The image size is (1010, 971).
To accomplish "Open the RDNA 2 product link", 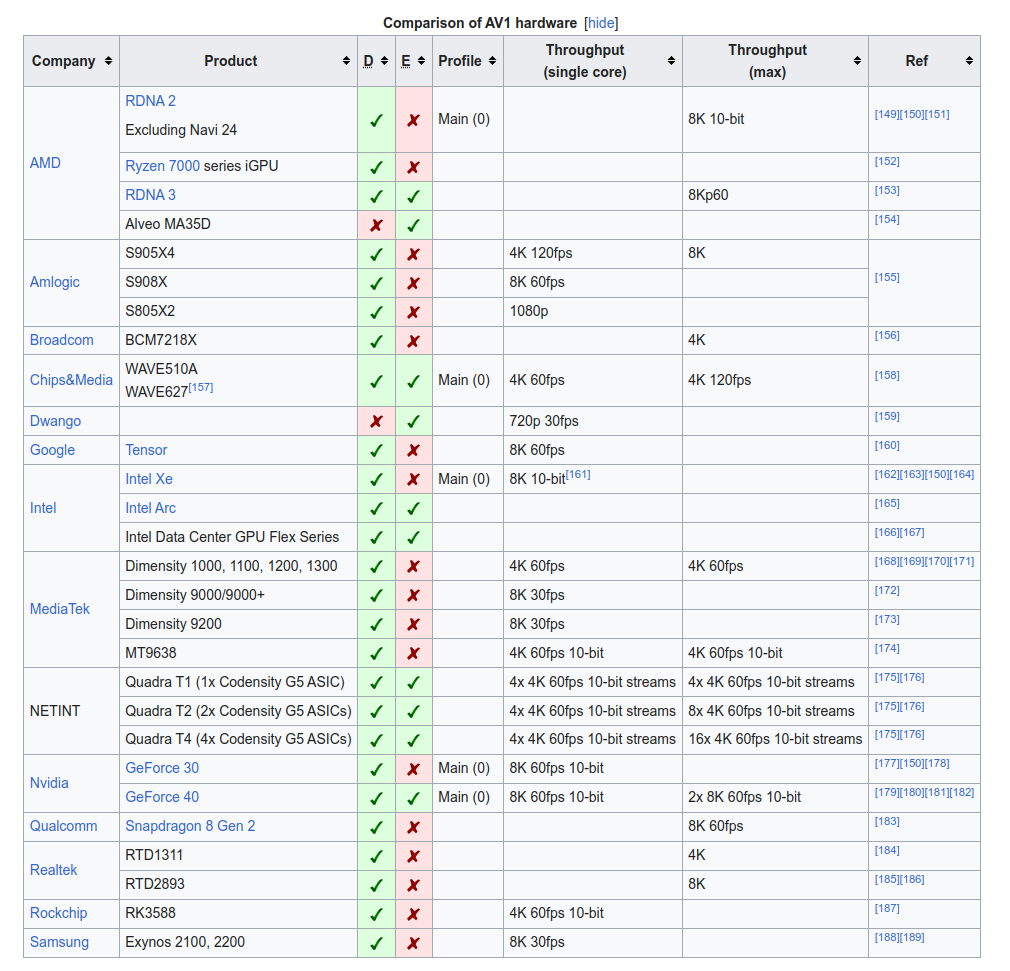I will (150, 101).
